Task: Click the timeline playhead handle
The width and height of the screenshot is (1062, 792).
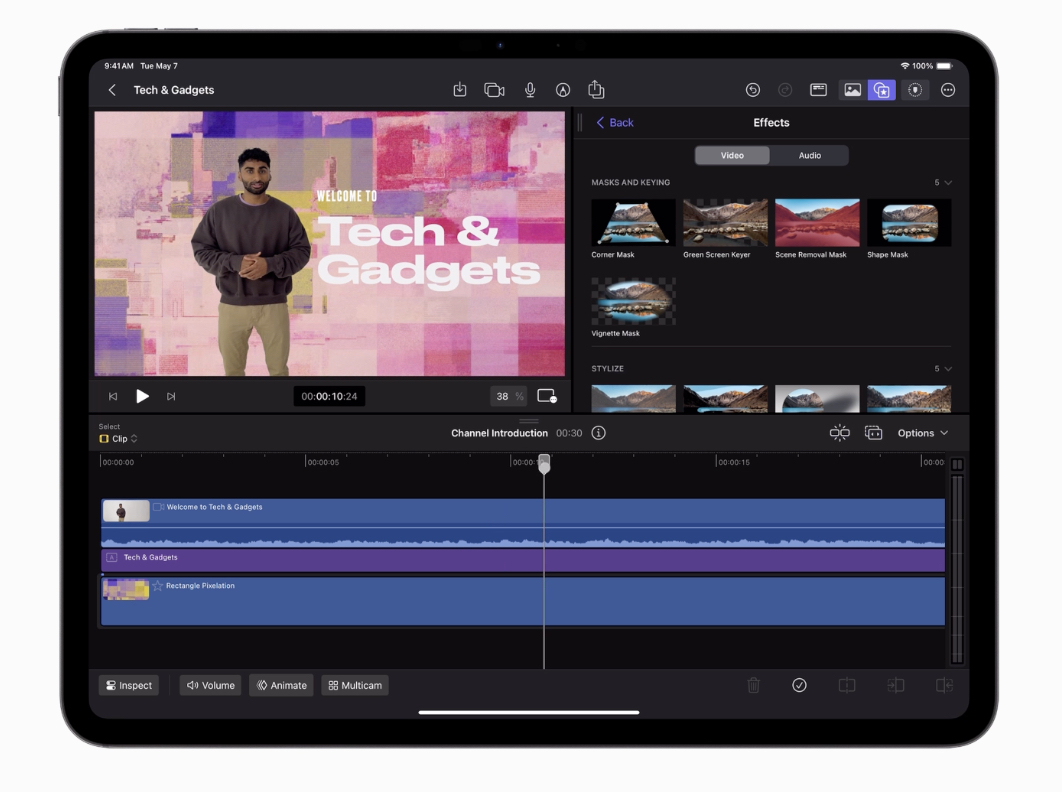Action: tap(544, 463)
